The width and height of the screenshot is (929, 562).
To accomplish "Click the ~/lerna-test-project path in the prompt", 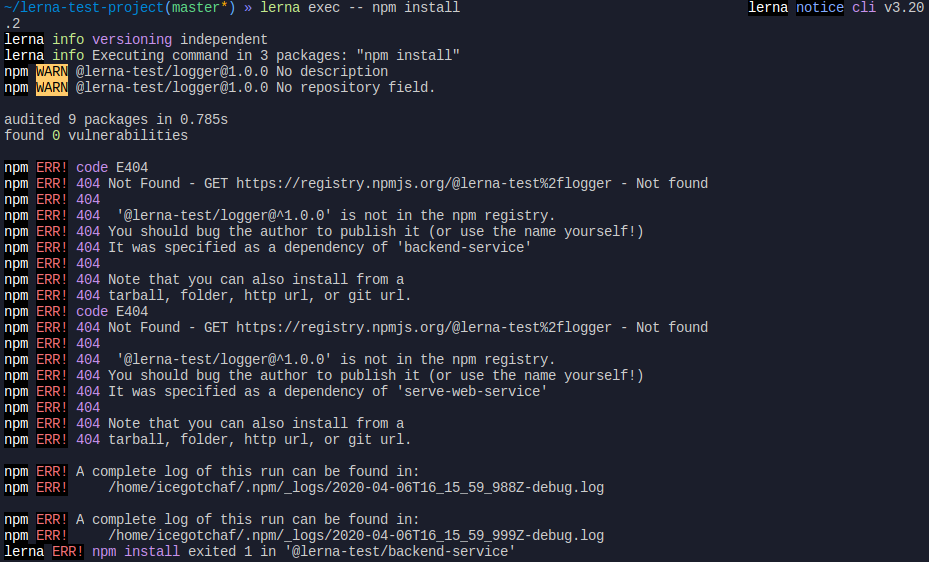I will (x=82, y=8).
